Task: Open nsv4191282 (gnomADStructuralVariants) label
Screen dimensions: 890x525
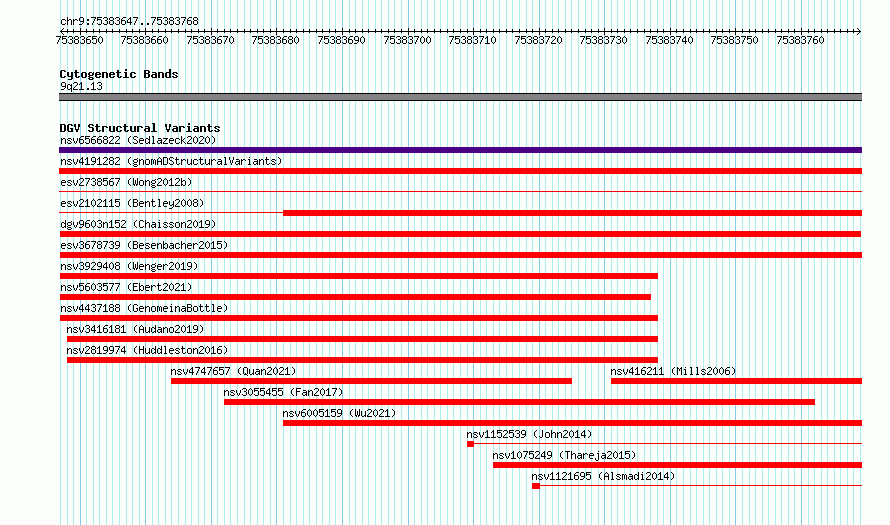Action: pyautogui.click(x=171, y=161)
